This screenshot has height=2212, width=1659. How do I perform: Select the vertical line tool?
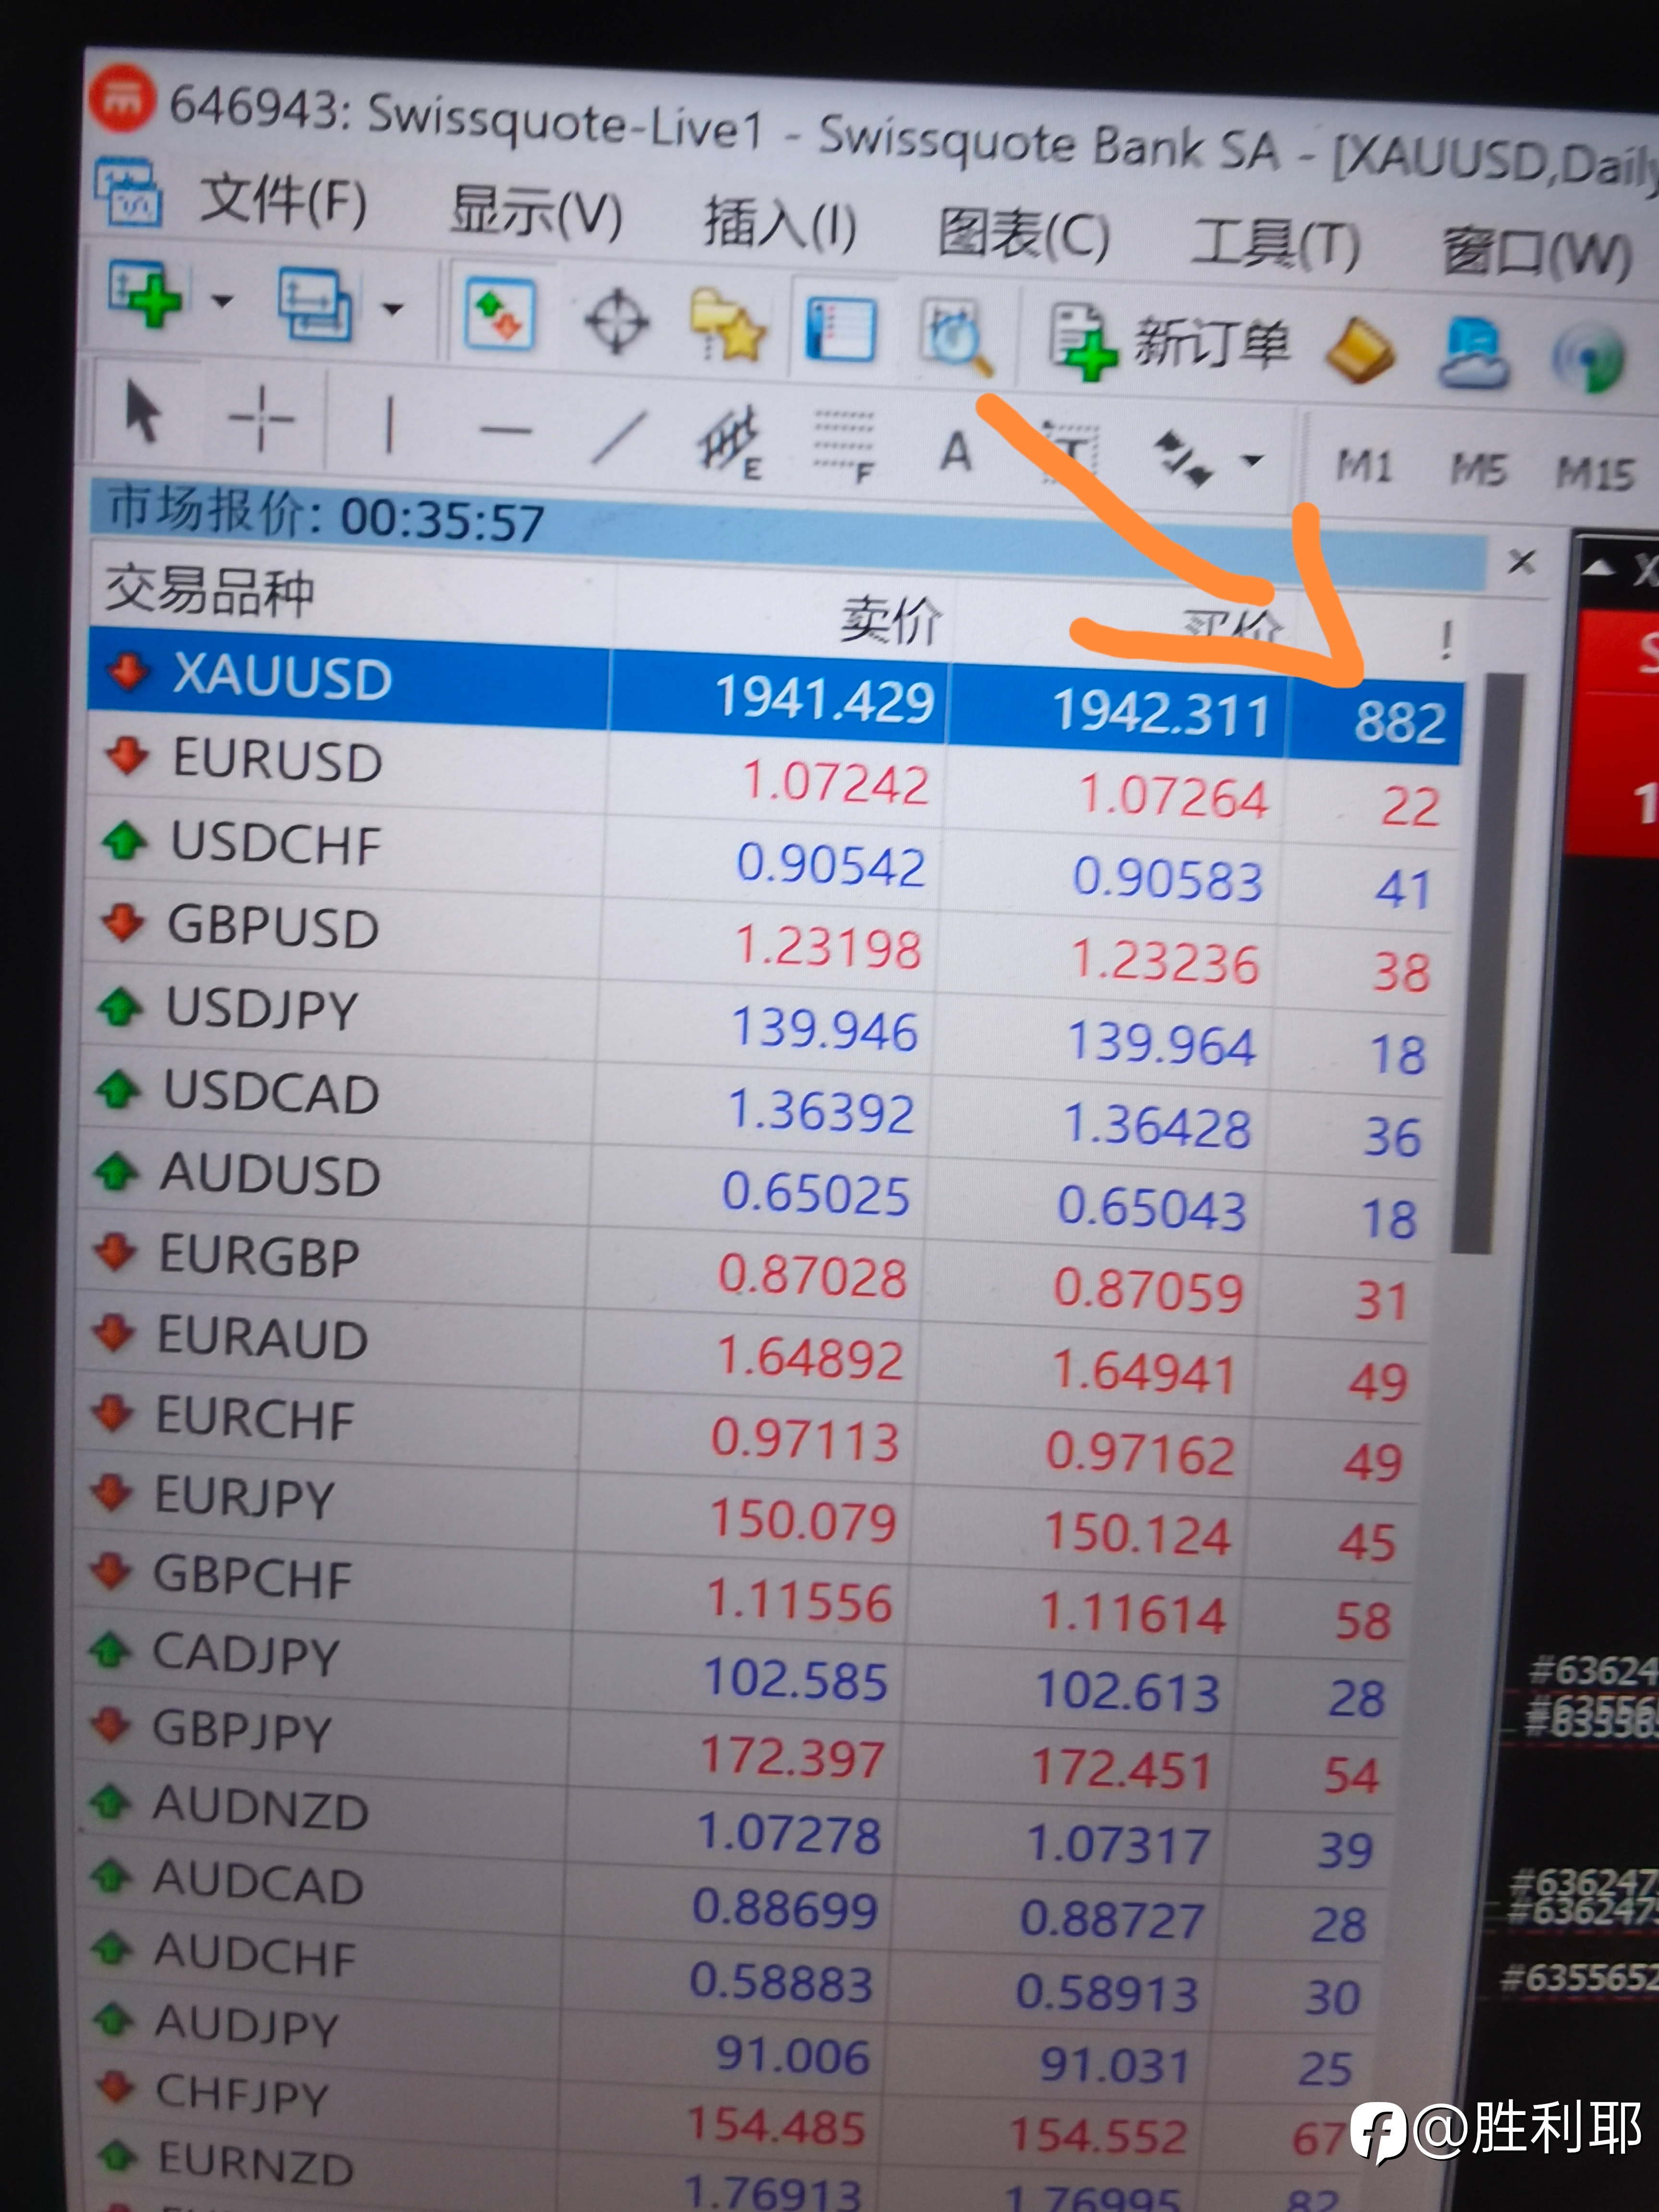click(x=389, y=424)
